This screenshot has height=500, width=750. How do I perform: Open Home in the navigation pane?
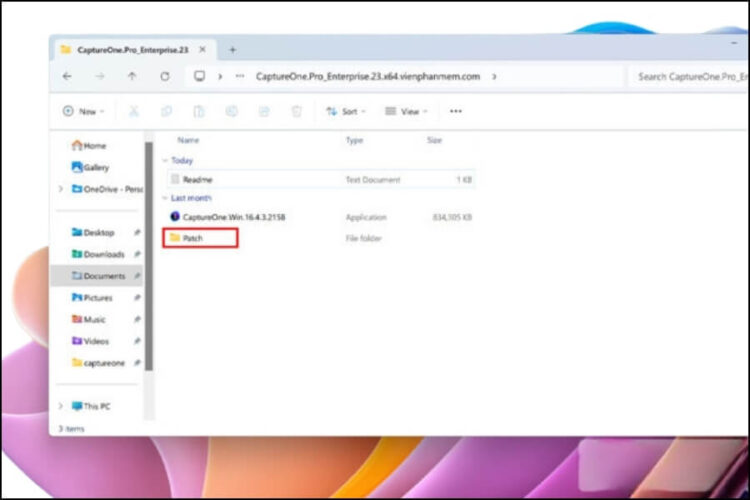click(x=89, y=145)
